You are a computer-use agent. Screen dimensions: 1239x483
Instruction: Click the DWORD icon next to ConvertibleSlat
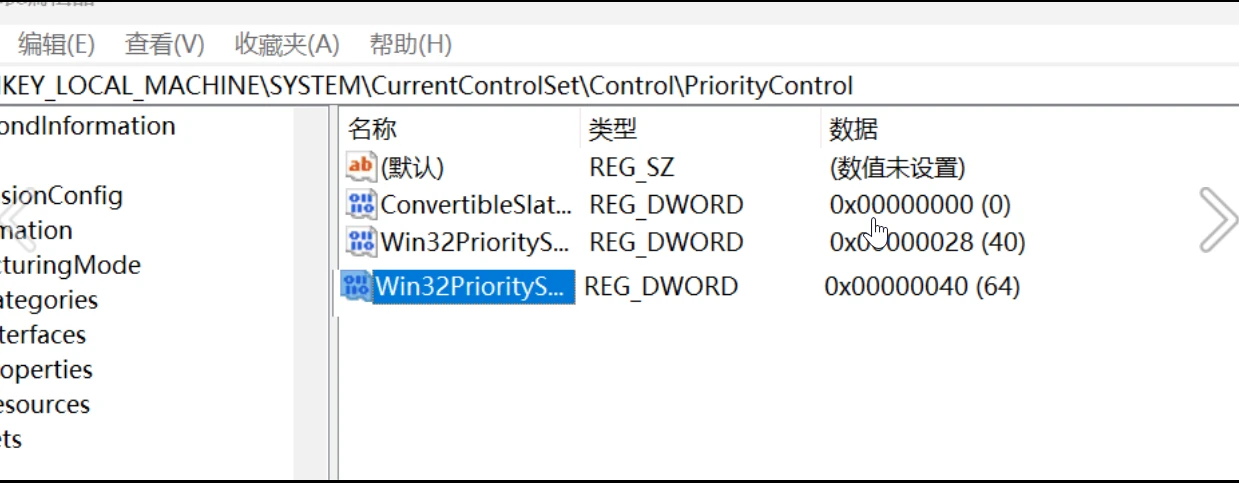coord(360,205)
